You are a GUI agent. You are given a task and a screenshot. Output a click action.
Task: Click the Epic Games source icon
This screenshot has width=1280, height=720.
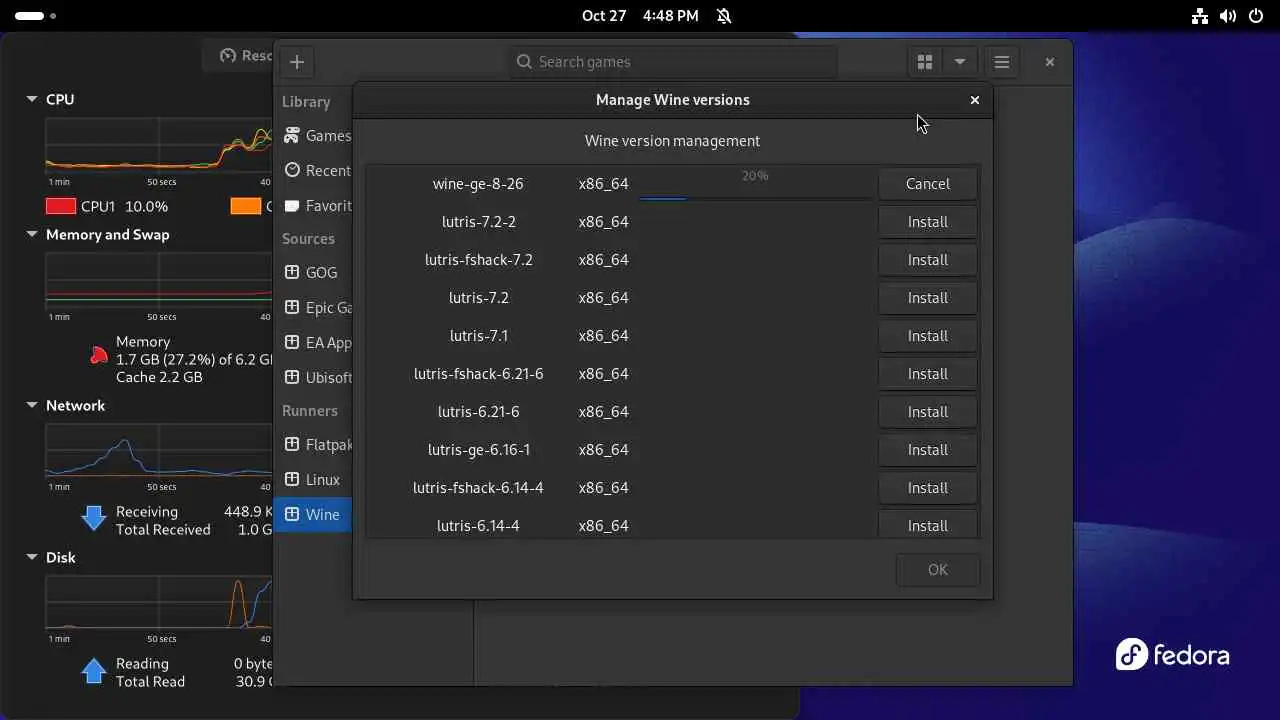pyautogui.click(x=292, y=307)
